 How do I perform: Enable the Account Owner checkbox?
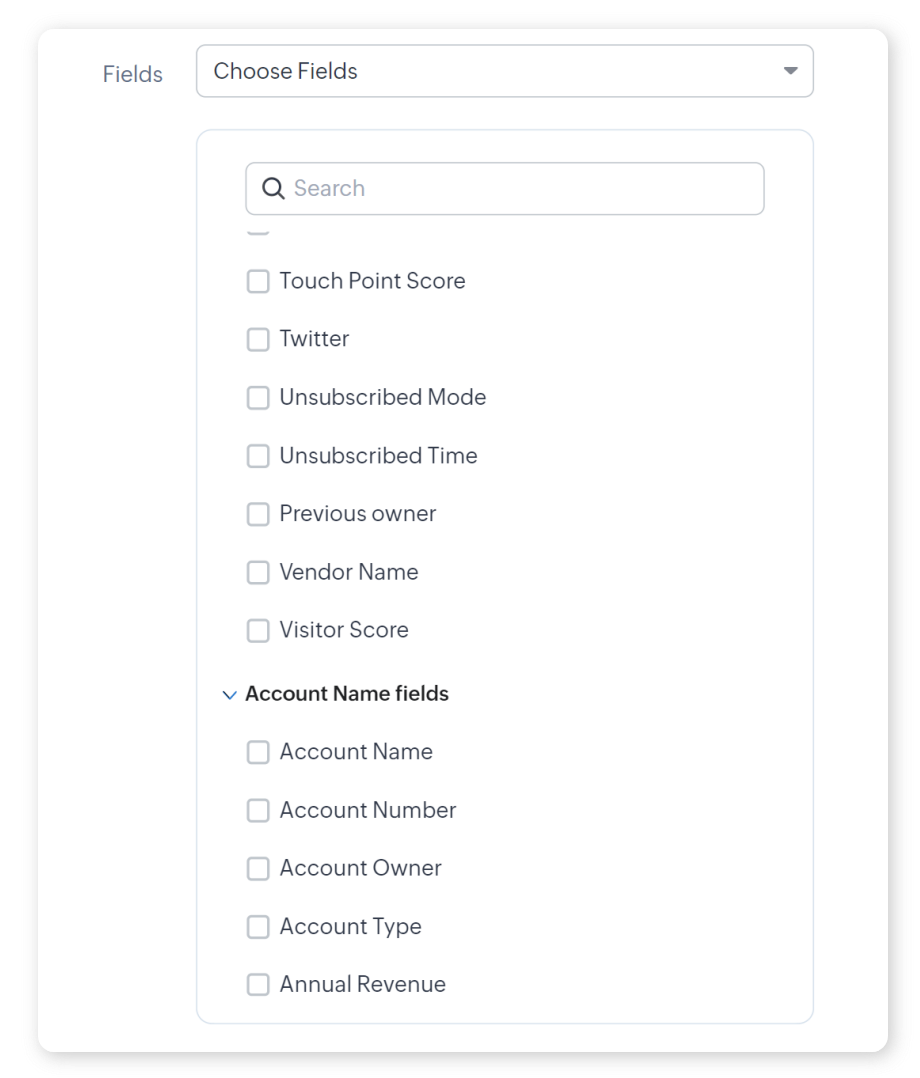point(258,868)
